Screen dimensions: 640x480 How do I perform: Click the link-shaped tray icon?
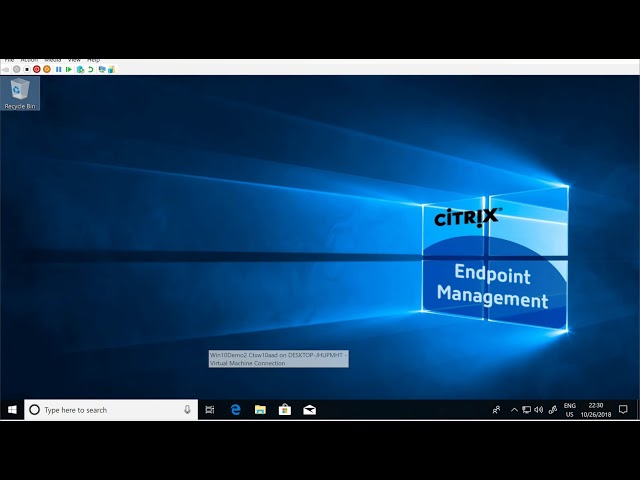tap(553, 409)
